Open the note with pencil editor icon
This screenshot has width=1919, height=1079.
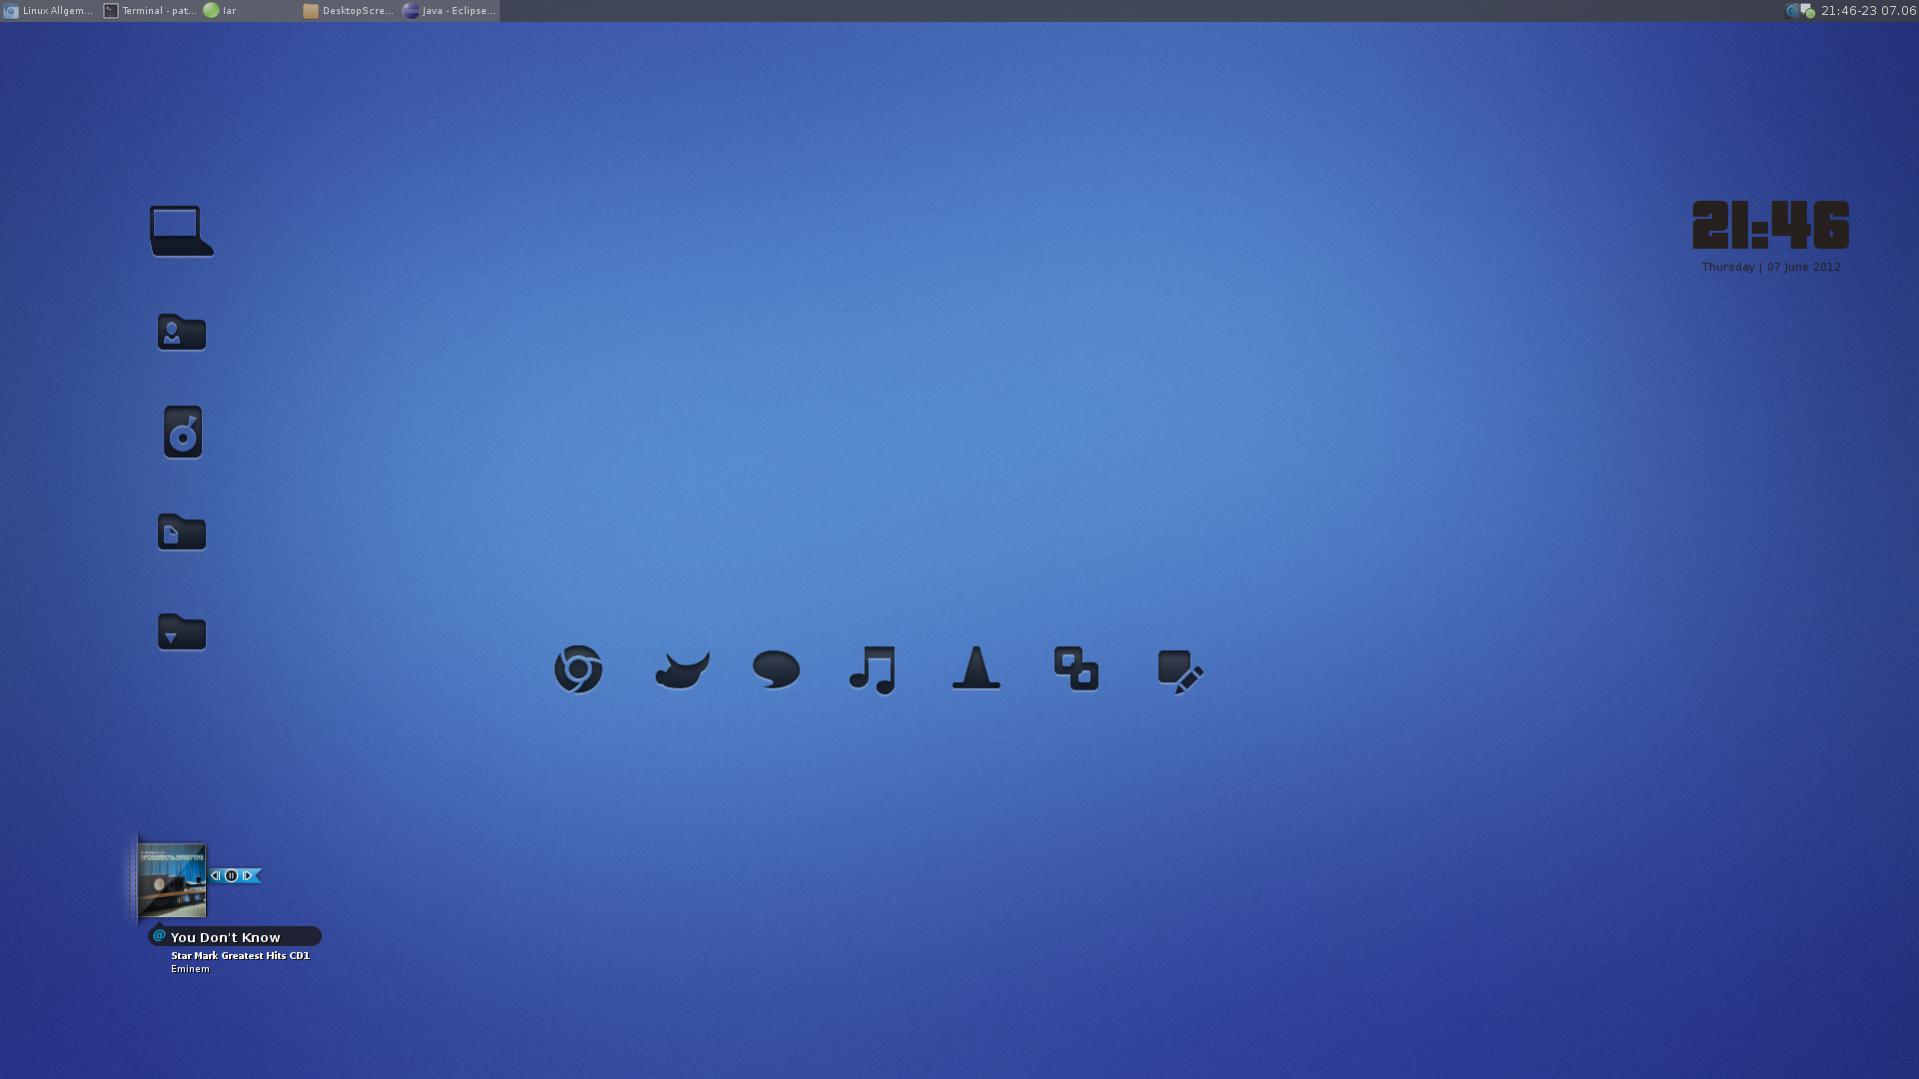coord(1180,671)
